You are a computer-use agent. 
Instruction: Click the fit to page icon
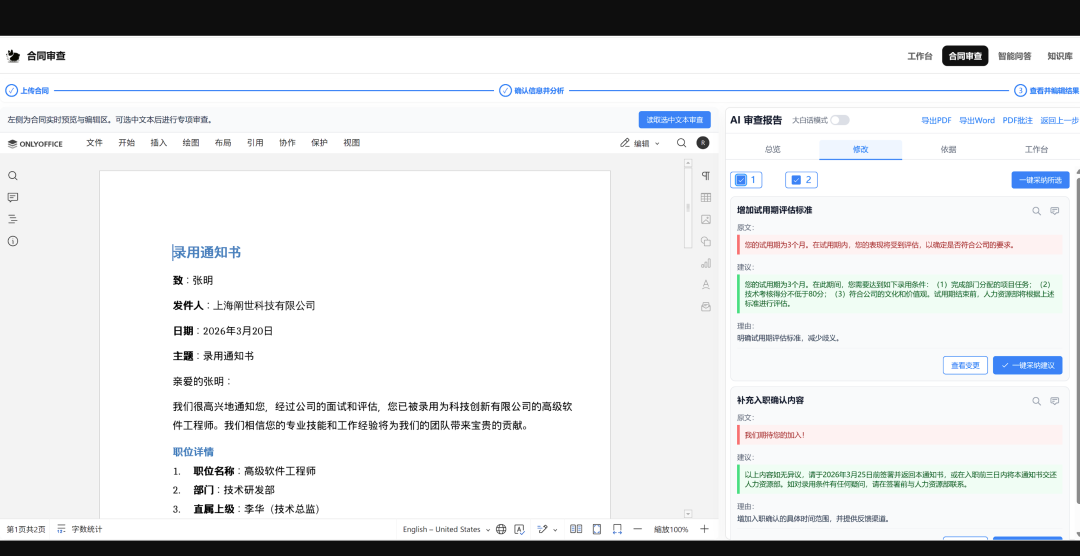(596, 529)
